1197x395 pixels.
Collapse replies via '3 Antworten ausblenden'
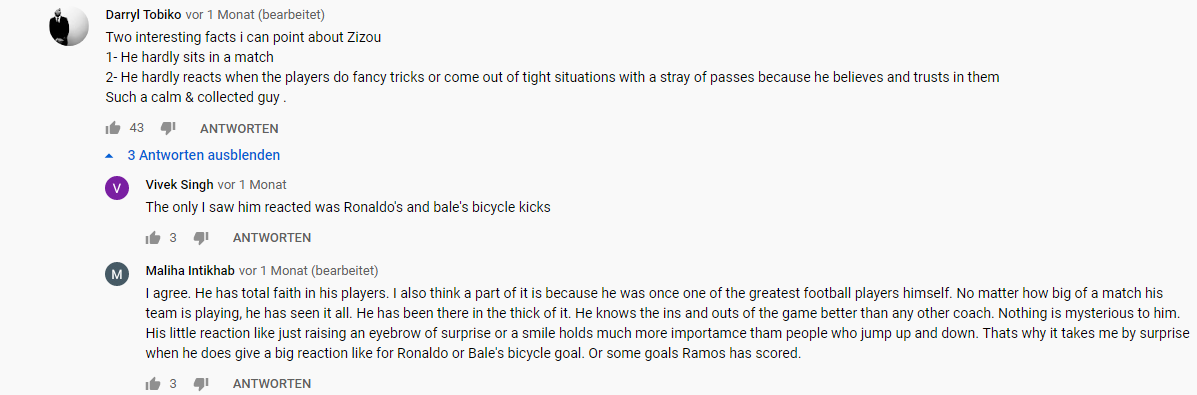(203, 155)
